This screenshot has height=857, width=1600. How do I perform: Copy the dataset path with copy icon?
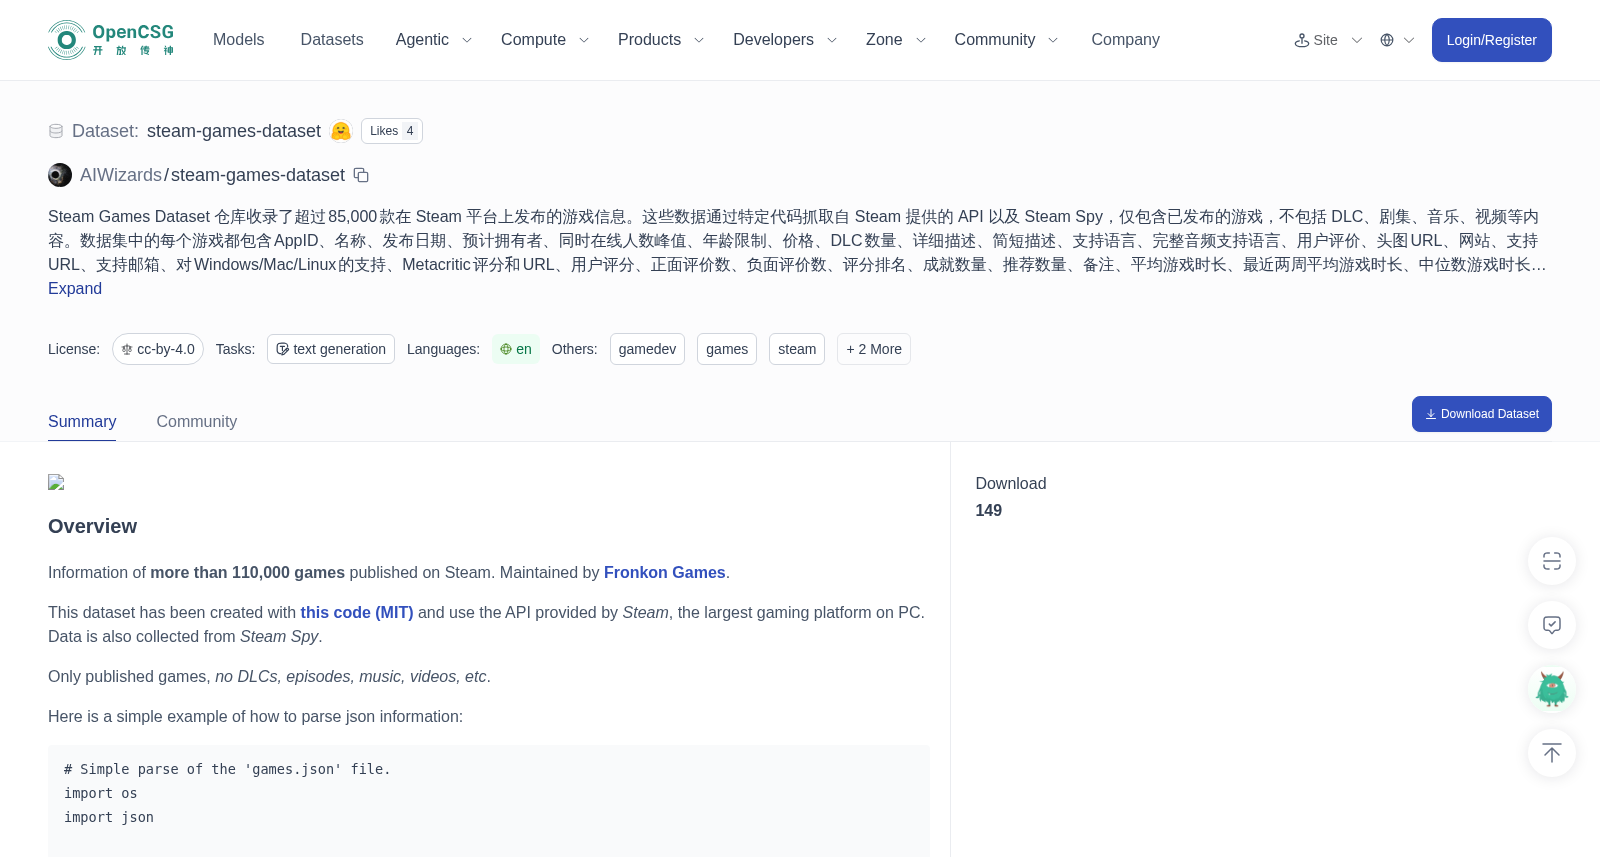pos(361,175)
